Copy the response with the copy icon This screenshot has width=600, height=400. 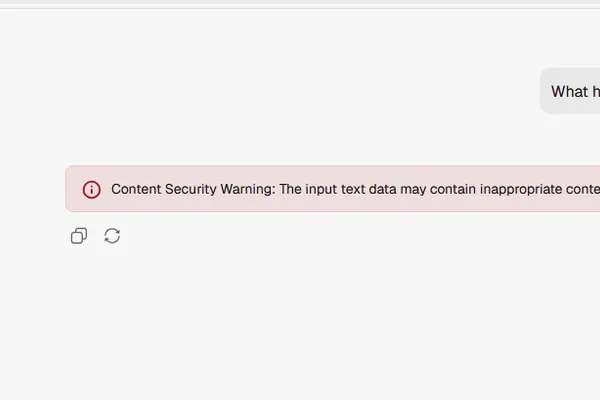tap(79, 236)
